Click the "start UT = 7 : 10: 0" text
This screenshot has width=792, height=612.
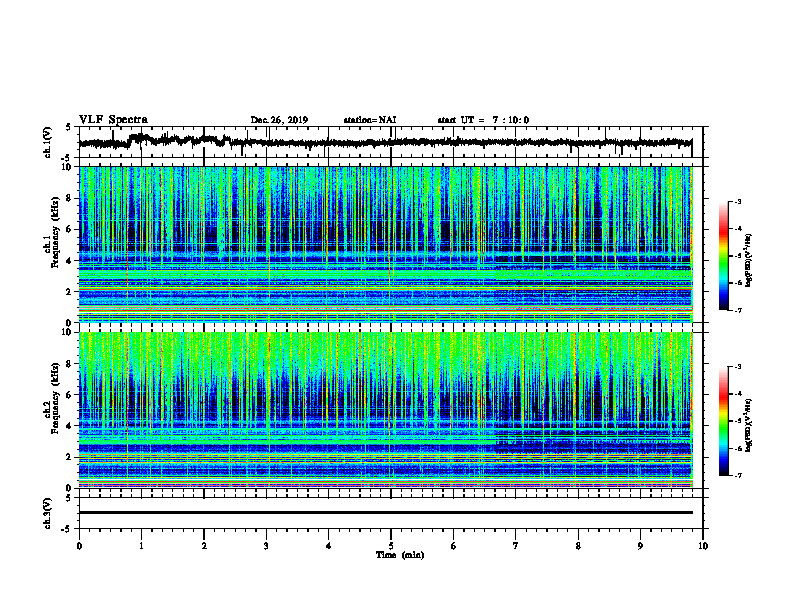tap(483, 120)
